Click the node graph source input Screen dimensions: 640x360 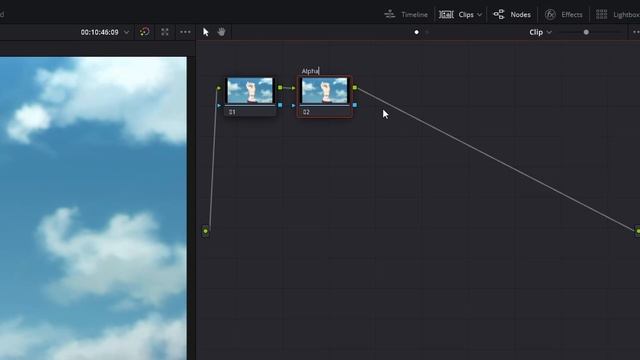point(205,231)
